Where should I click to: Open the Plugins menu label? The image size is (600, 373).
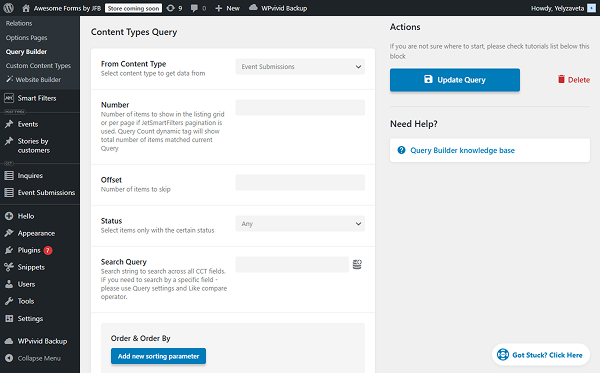[x=29, y=250]
